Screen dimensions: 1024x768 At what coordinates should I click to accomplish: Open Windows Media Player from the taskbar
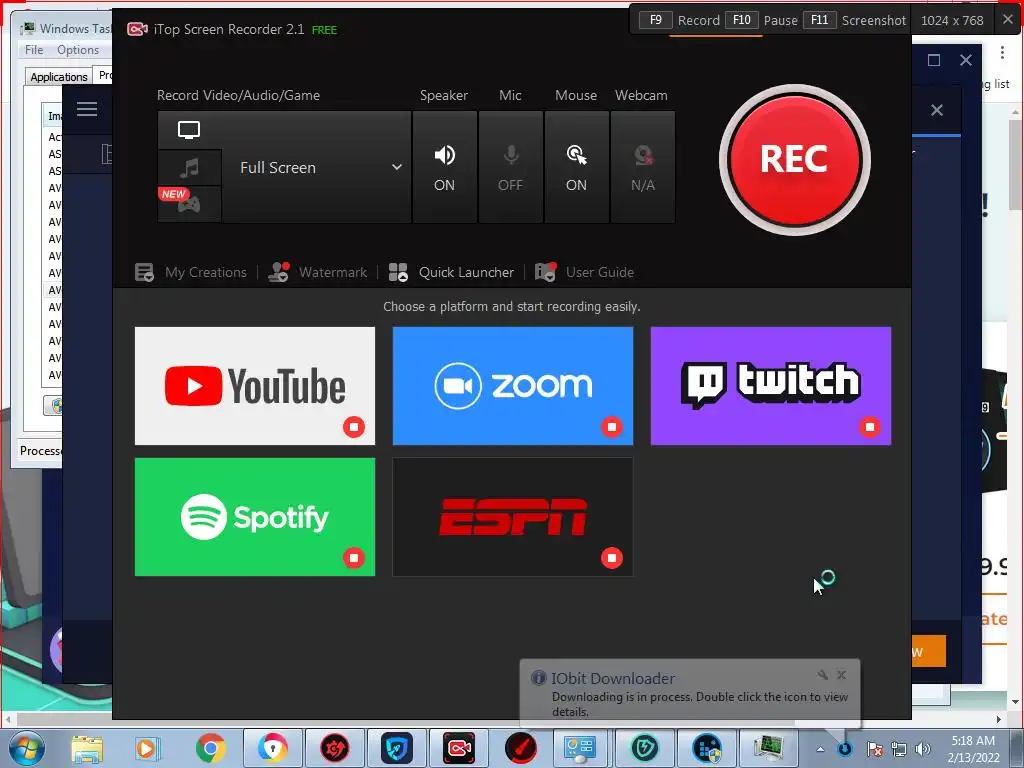(x=147, y=748)
